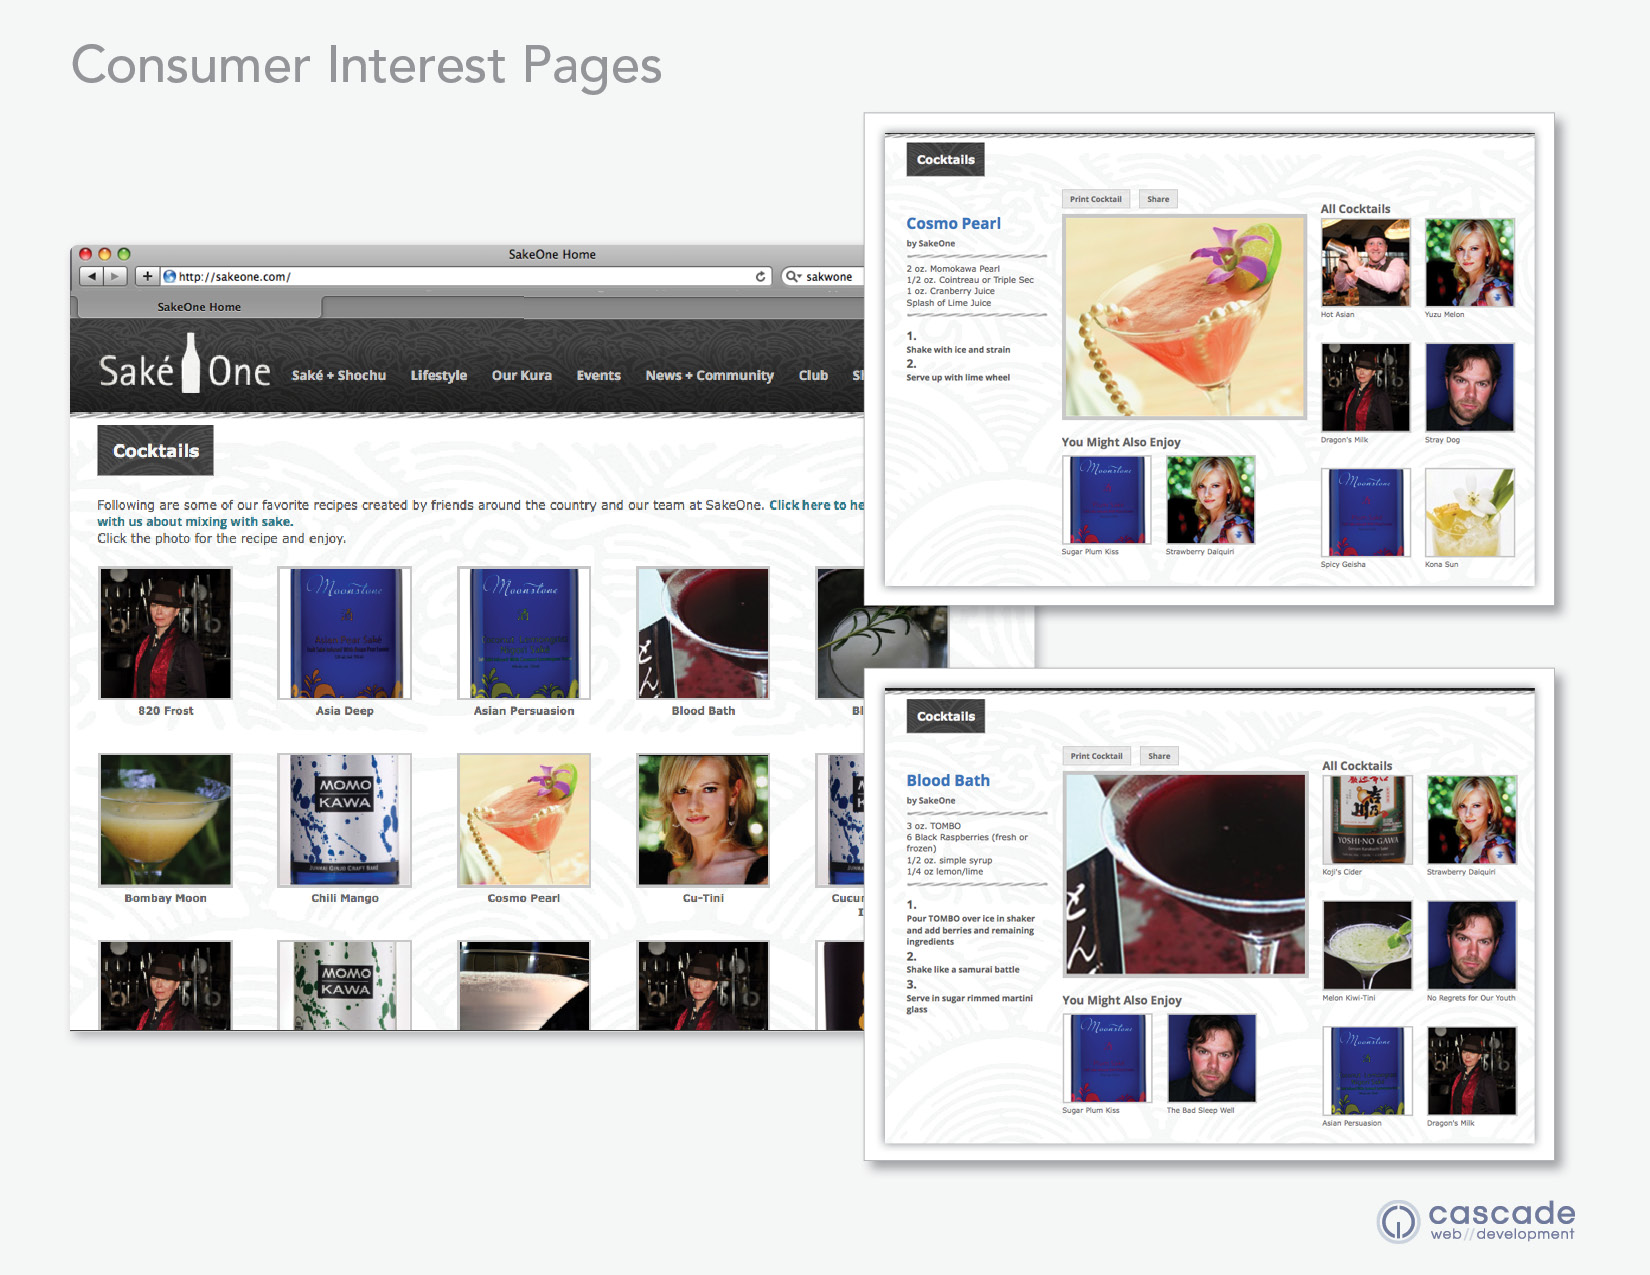Click Share on Cosmo Pearl page

[x=1158, y=199]
